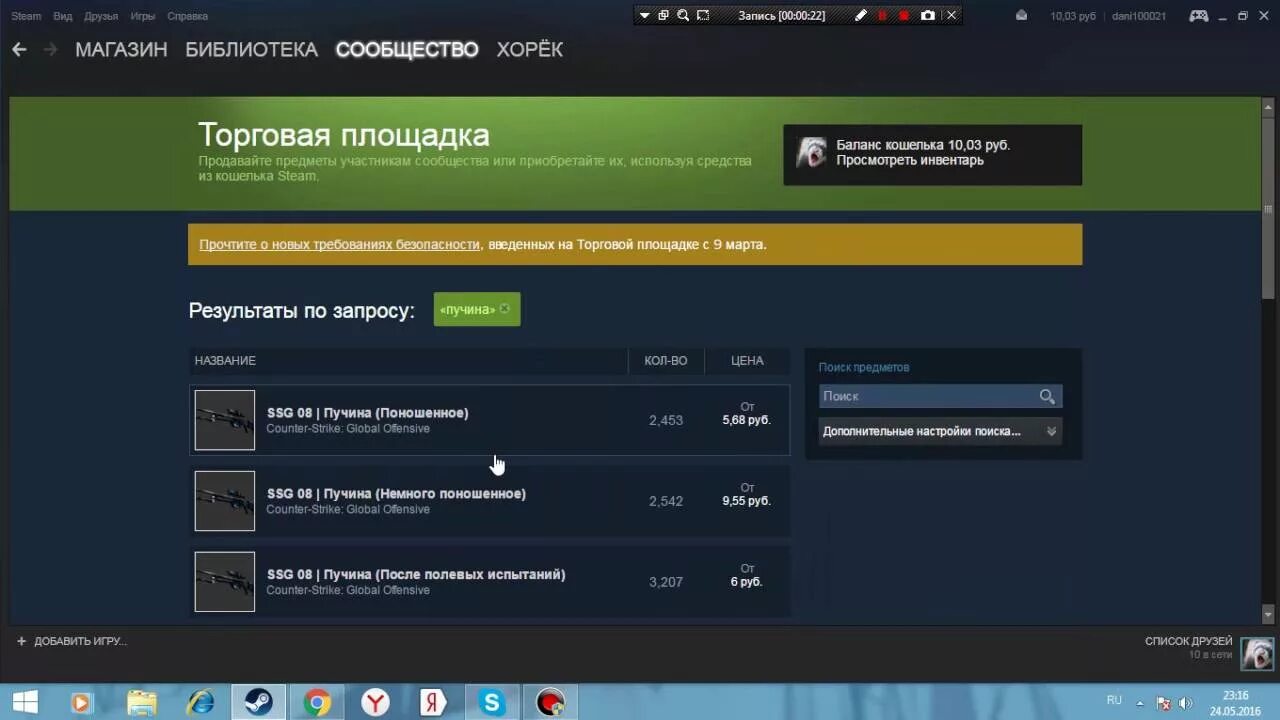This screenshot has width=1280, height=720.
Task: Click the quantity 2,542
Action: click(x=666, y=501)
